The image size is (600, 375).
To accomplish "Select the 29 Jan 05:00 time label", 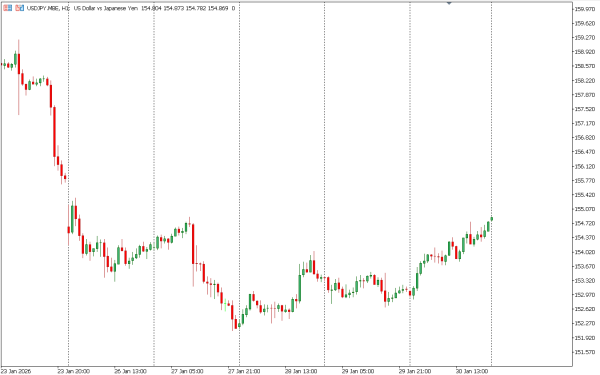I will coord(358,371).
